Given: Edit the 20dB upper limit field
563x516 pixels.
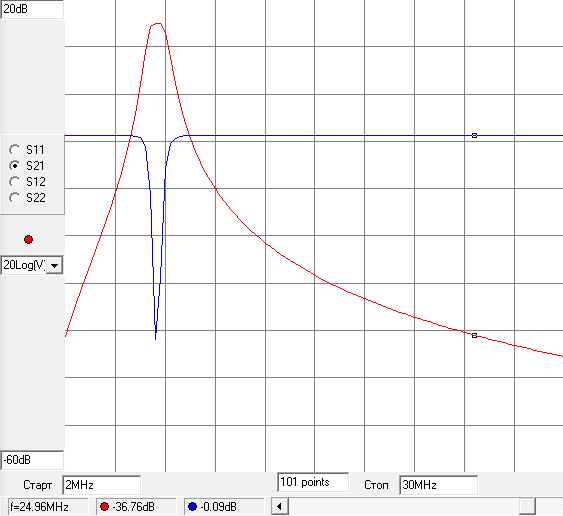Looking at the screenshot, I should pos(32,9).
